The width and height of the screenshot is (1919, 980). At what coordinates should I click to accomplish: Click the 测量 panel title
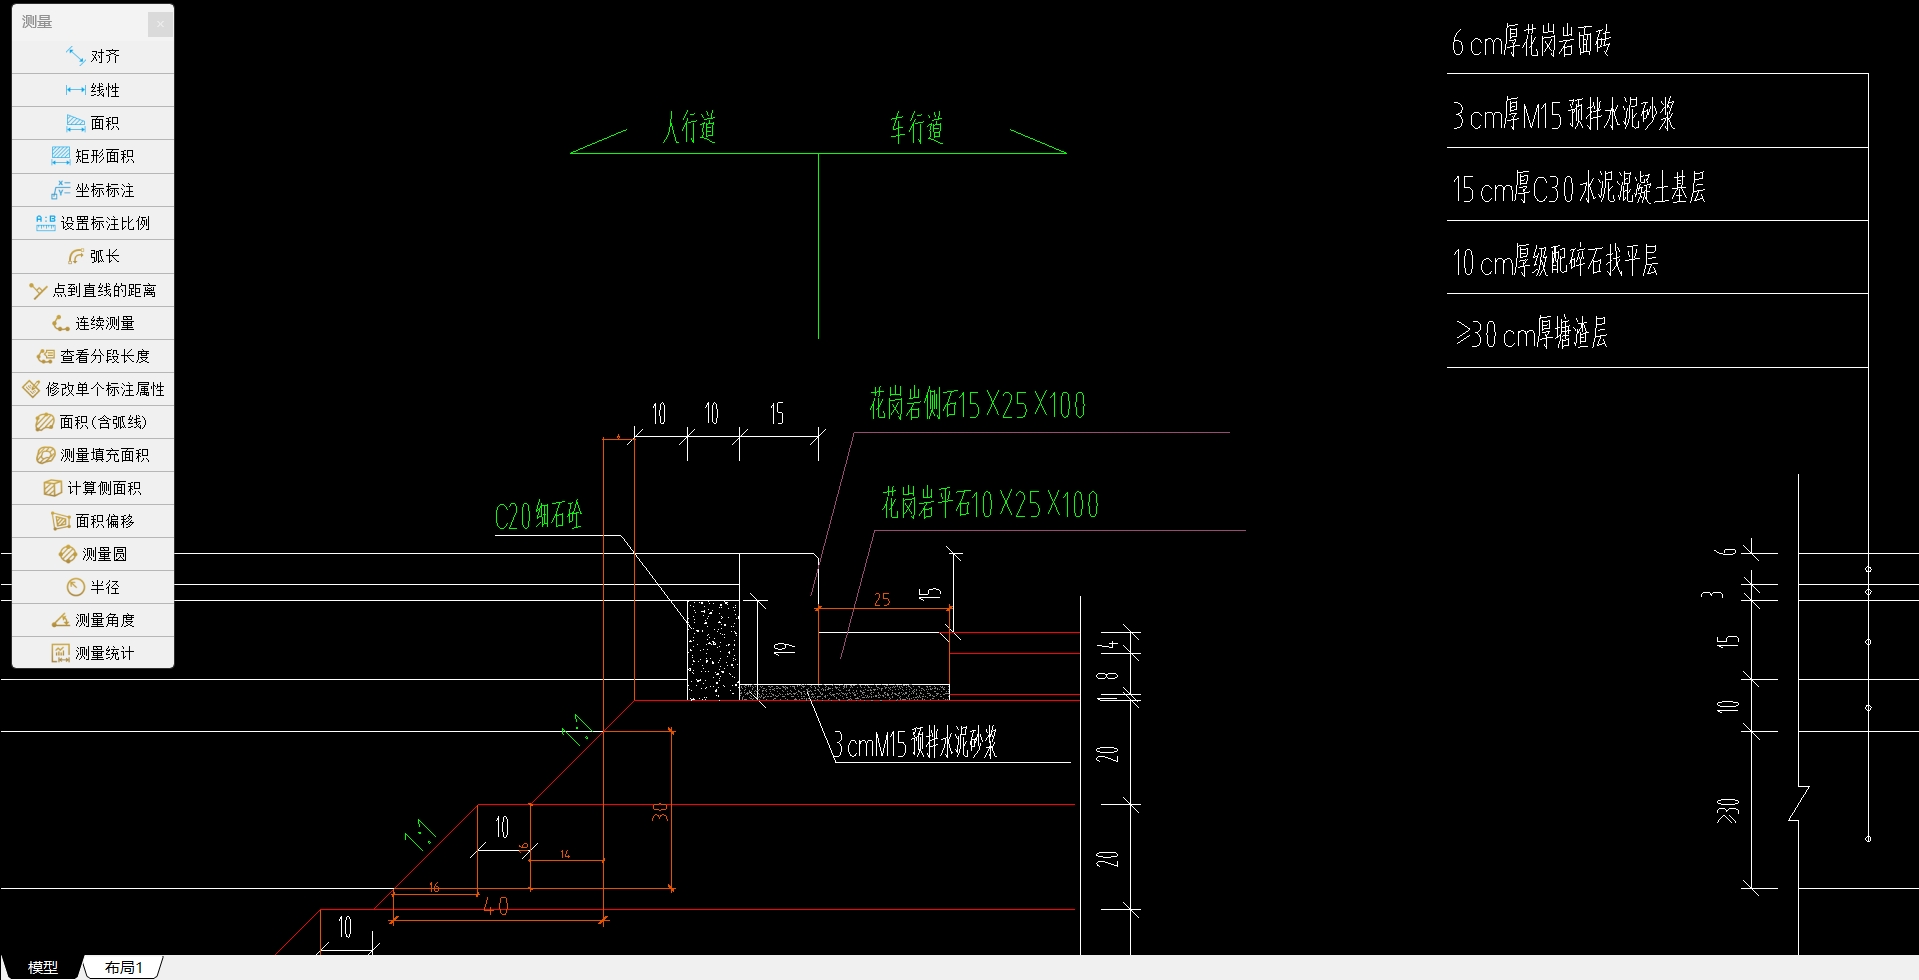click(37, 22)
